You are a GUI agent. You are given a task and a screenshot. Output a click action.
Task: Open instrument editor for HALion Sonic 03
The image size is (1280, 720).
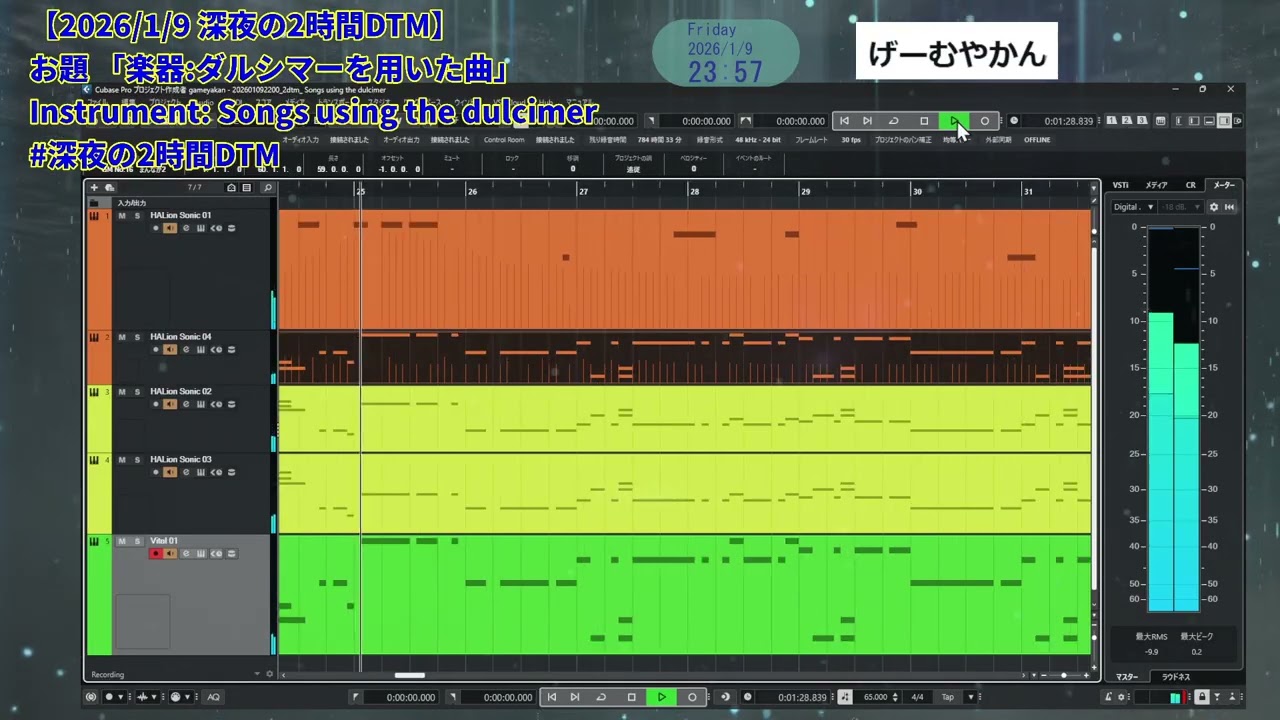201,472
